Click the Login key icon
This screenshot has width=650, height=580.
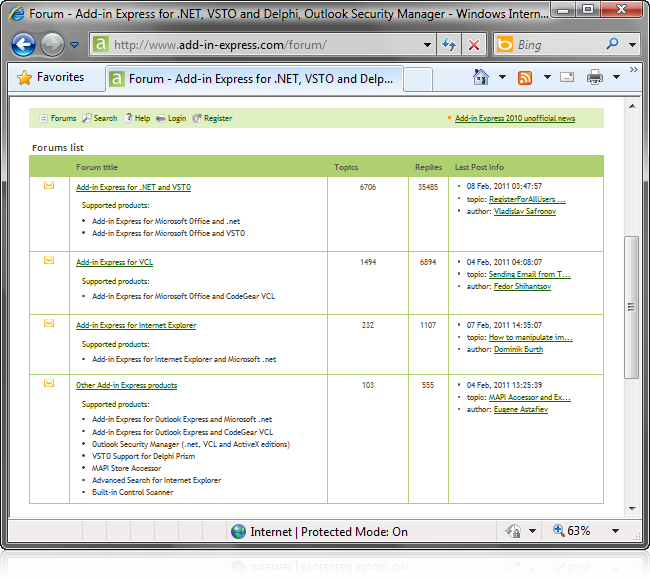[x=160, y=119]
